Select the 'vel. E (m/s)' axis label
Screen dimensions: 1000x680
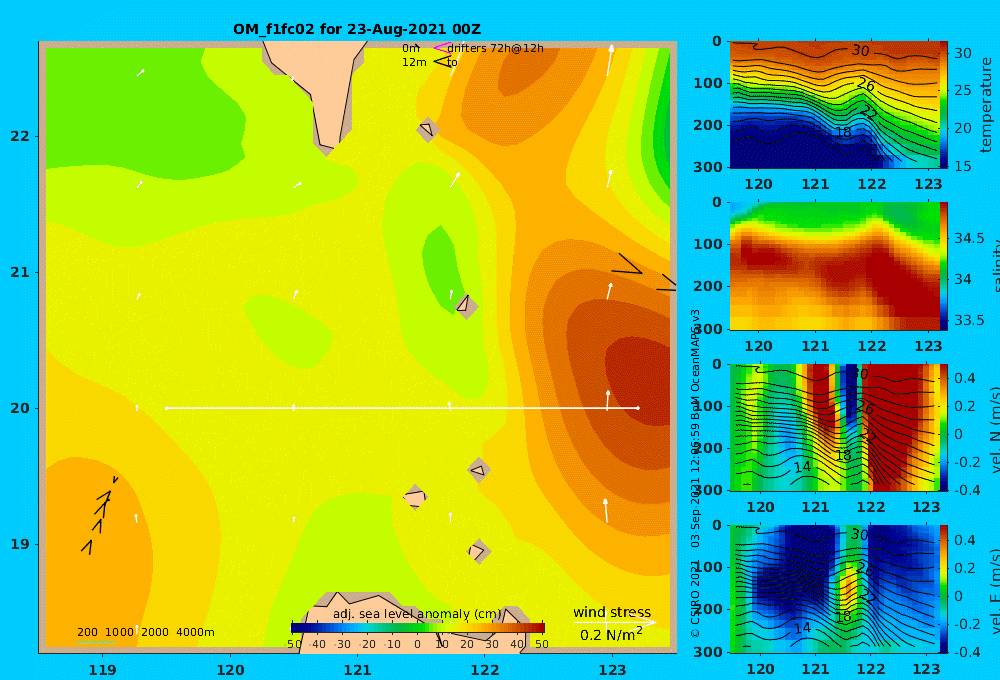click(994, 589)
